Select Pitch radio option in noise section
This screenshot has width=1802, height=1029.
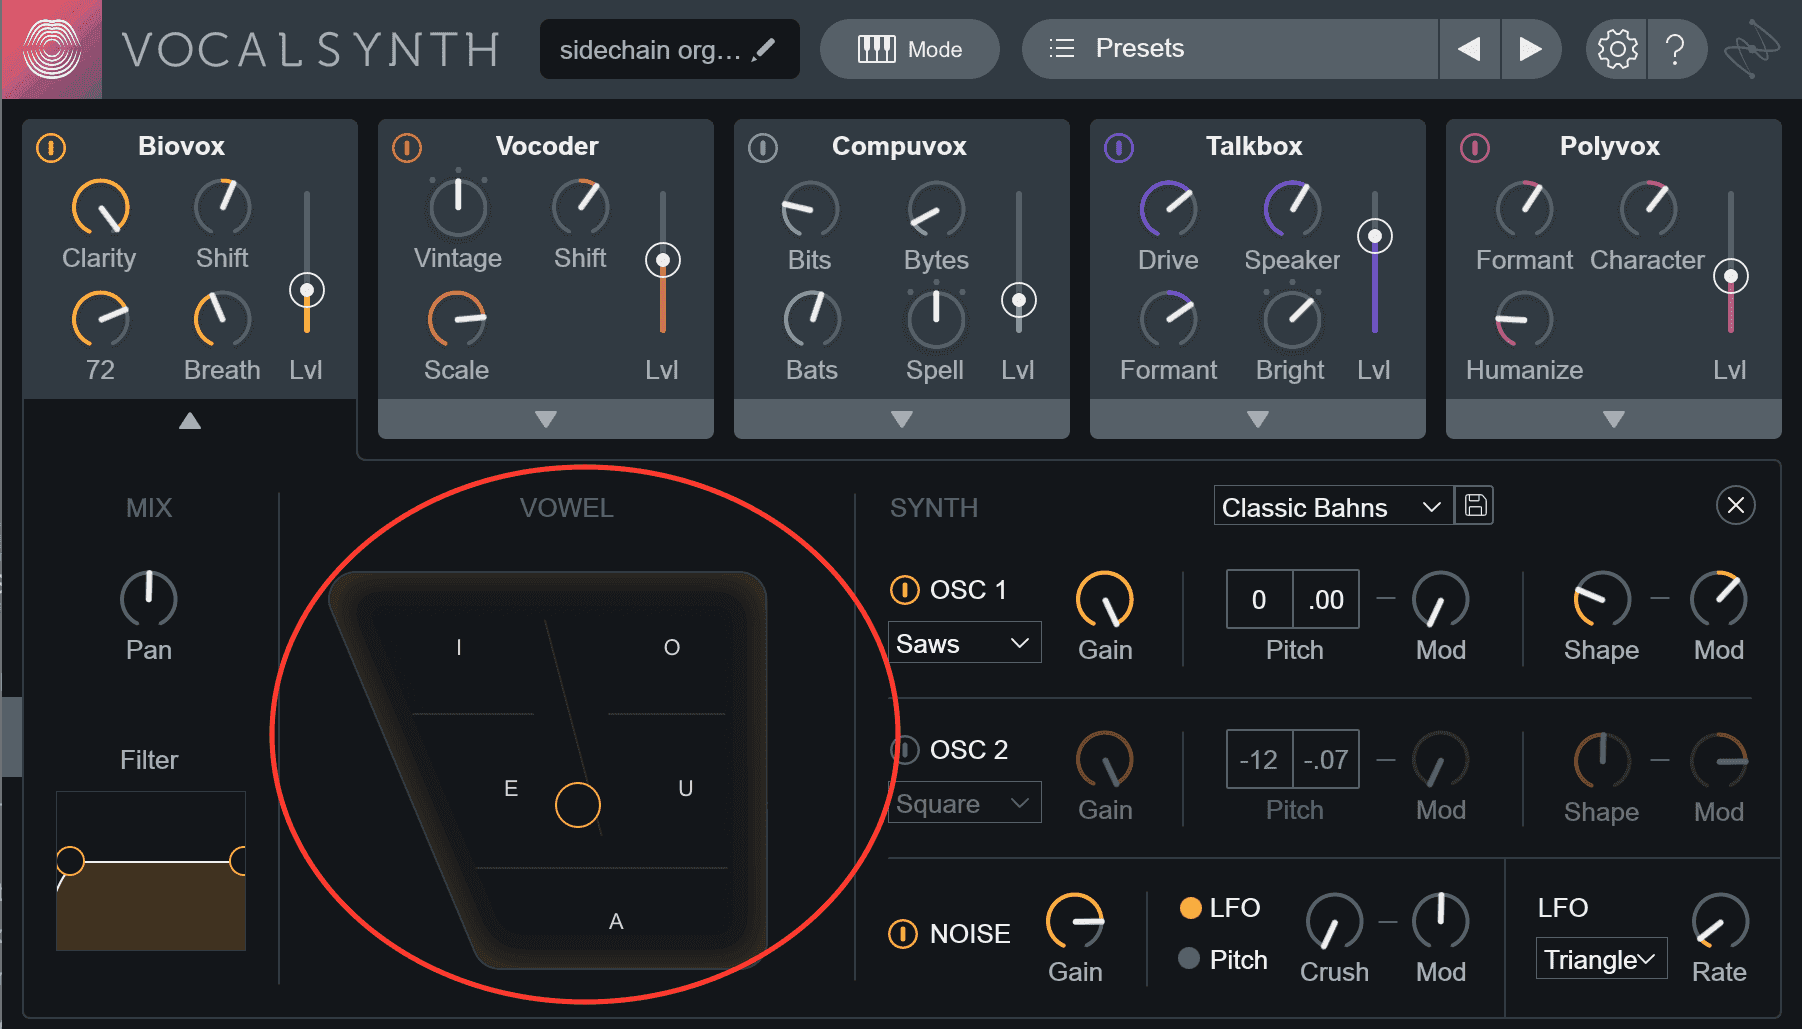pyautogui.click(x=1189, y=958)
